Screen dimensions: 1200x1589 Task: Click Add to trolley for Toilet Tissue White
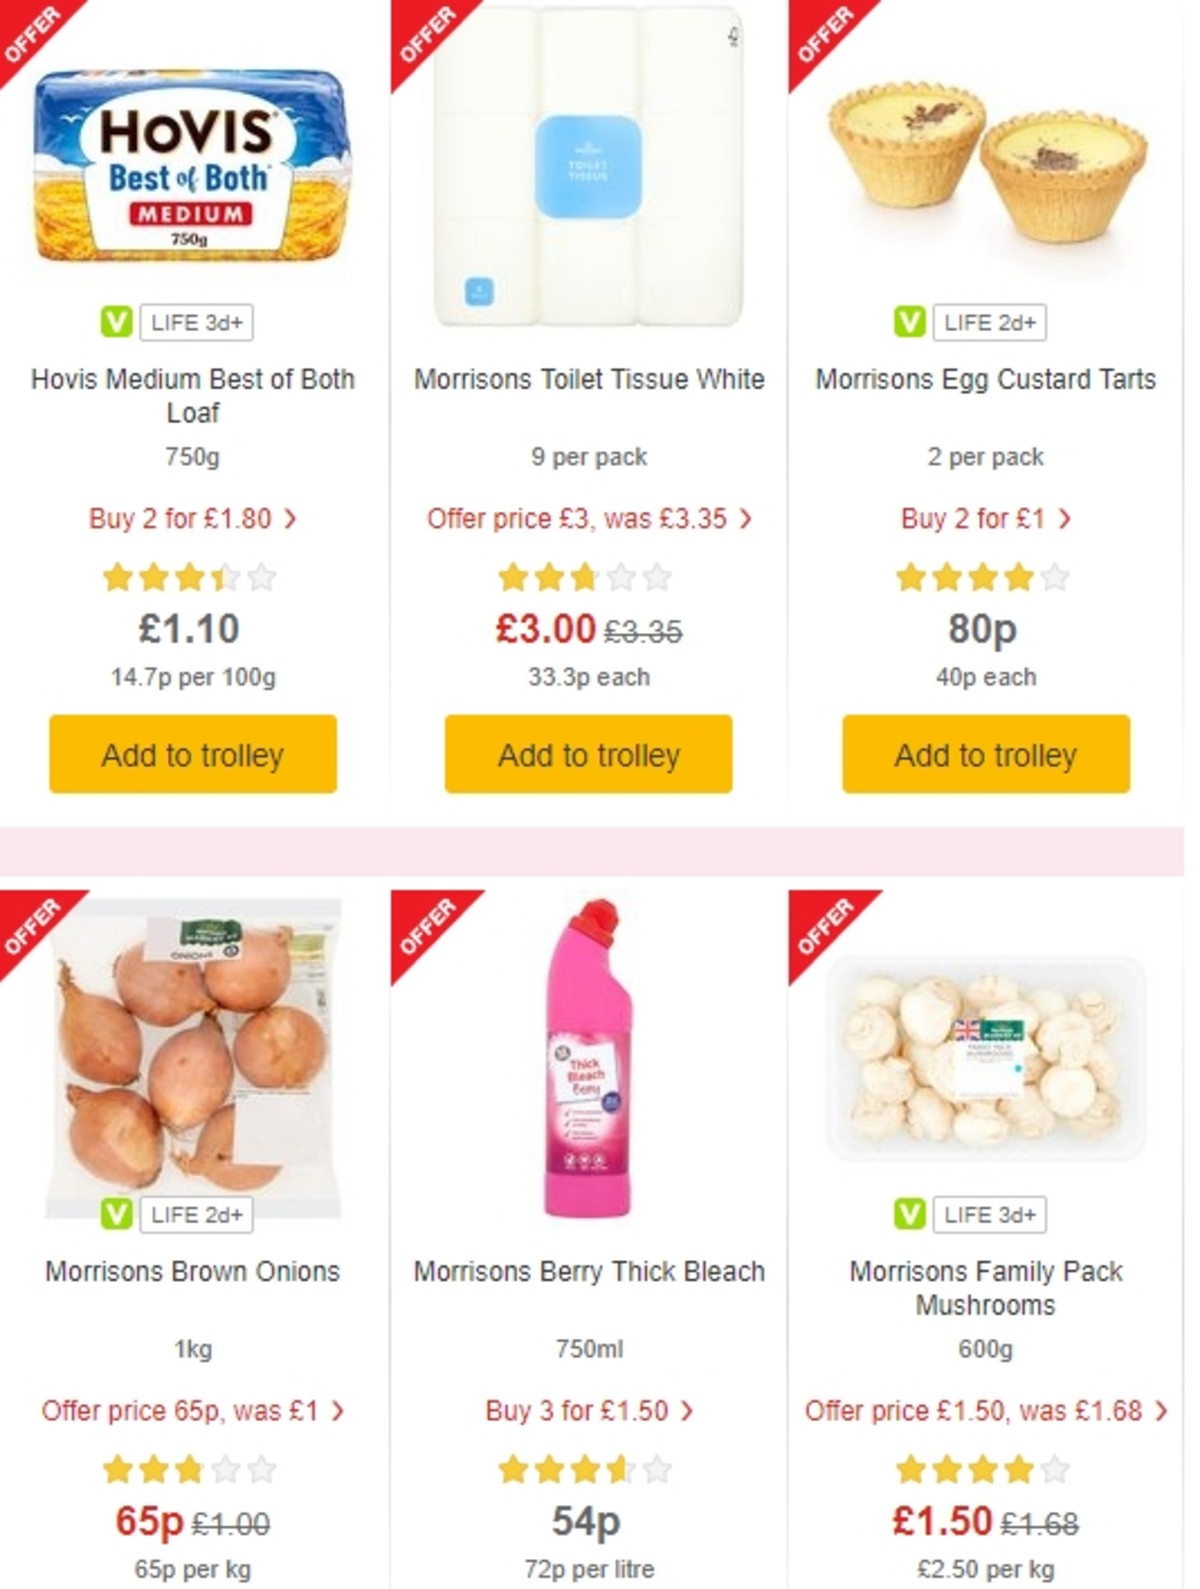point(588,755)
